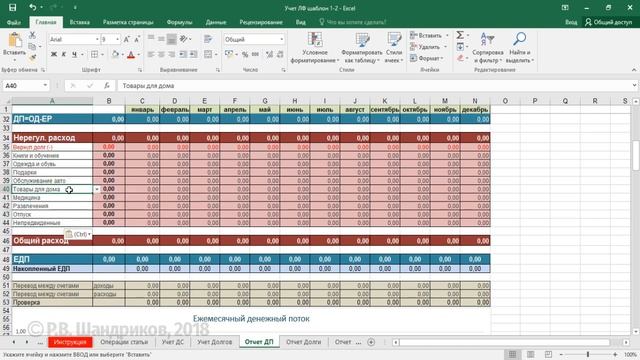Screen dimensions: 640x360
Task: Open the Format cells dropdown
Action: click(443, 58)
